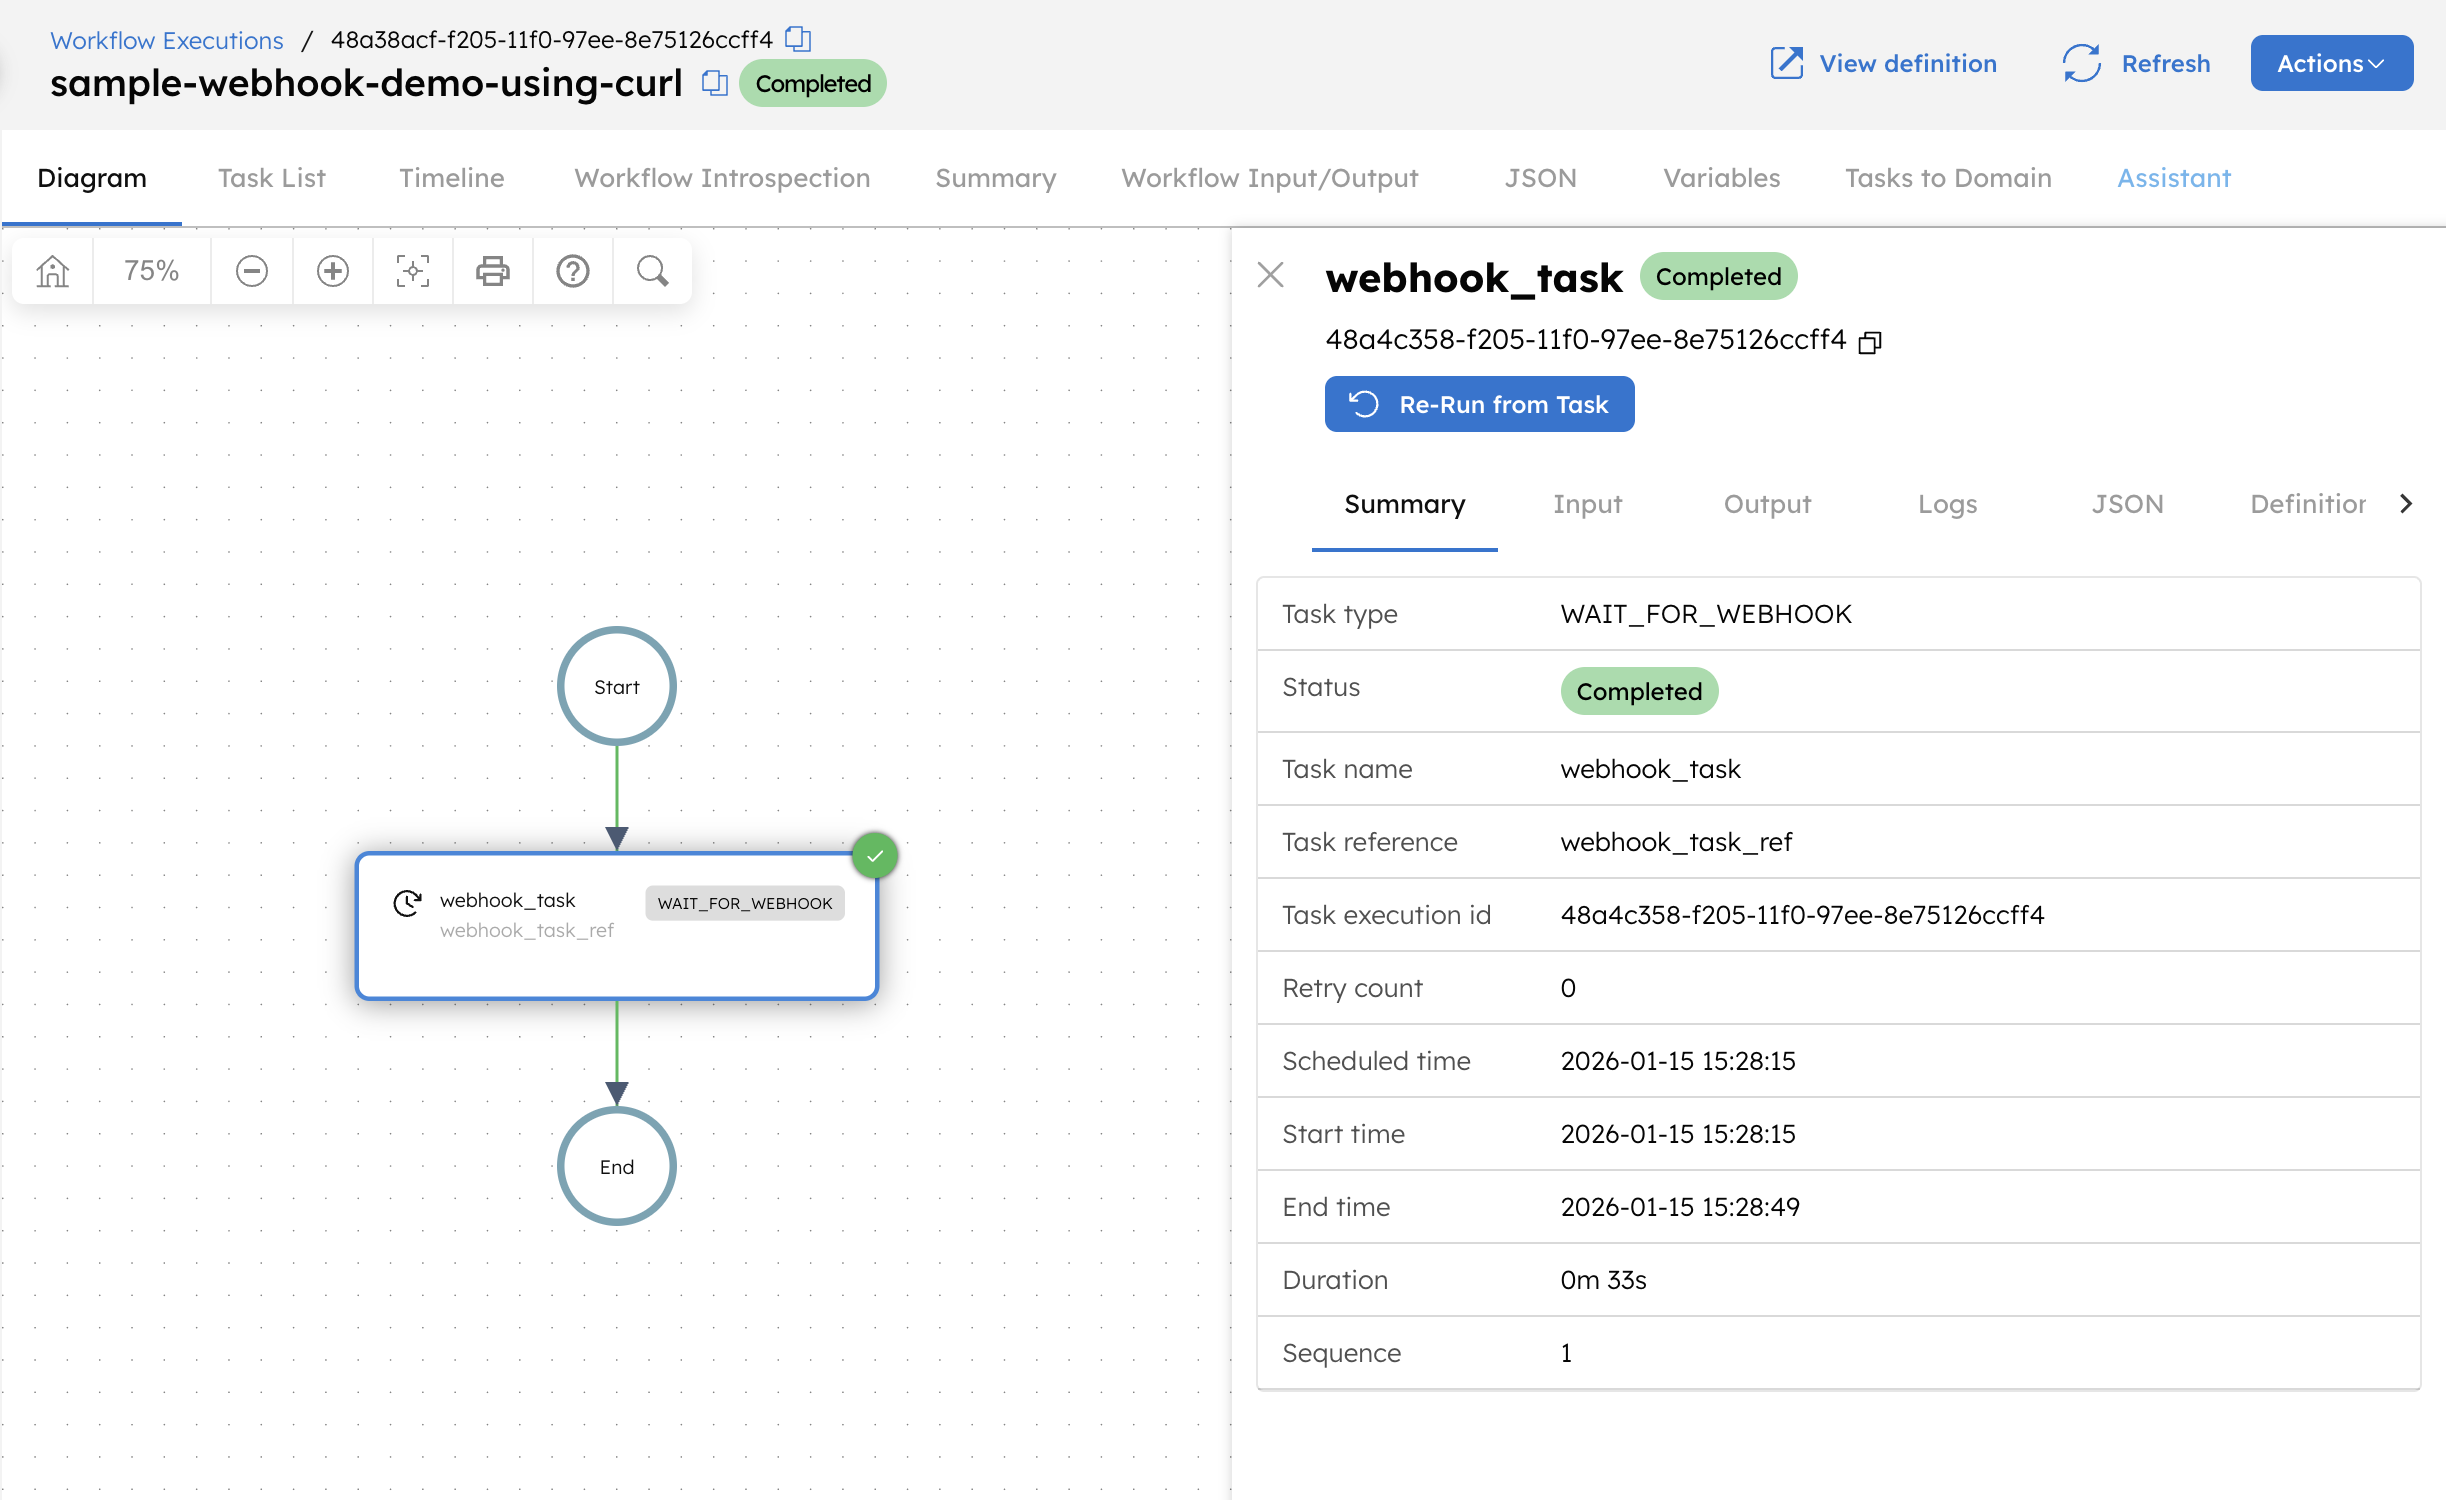Click the WAIT_FOR_WEBHOOK badge on task node
The width and height of the screenshot is (2446, 1500).
point(745,903)
